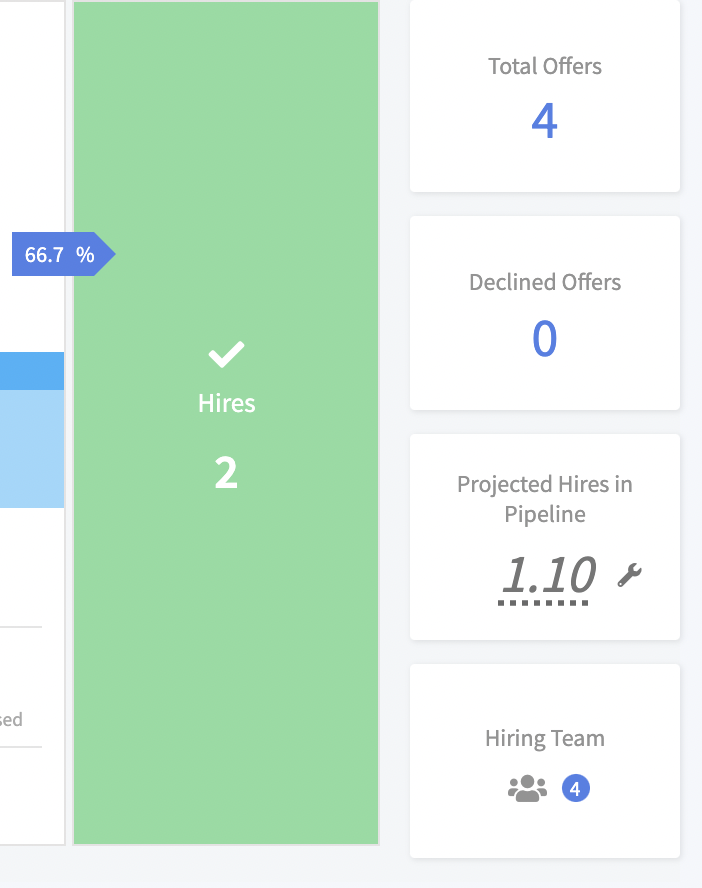This screenshot has height=888, width=702.
Task: Edit the 1.10 projected hires value
Action: [x=548, y=576]
